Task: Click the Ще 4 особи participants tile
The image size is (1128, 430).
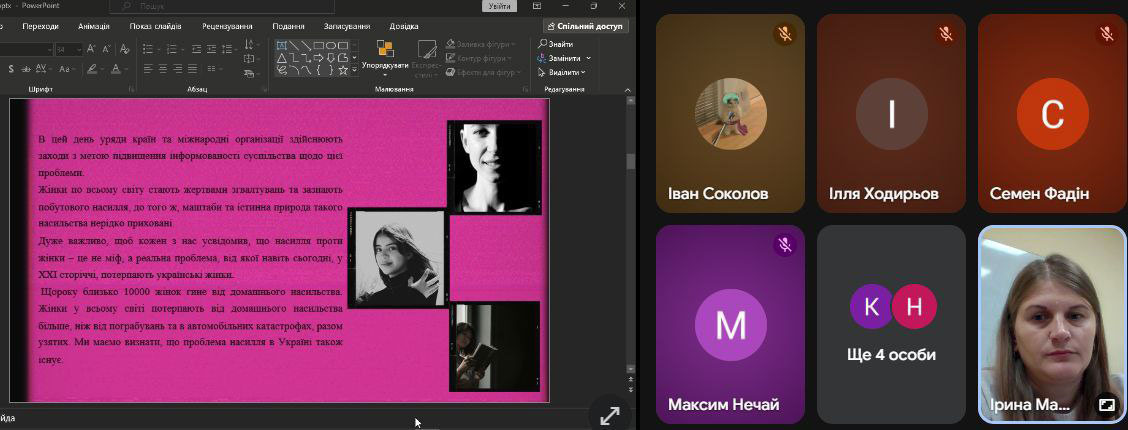Action: point(891,324)
